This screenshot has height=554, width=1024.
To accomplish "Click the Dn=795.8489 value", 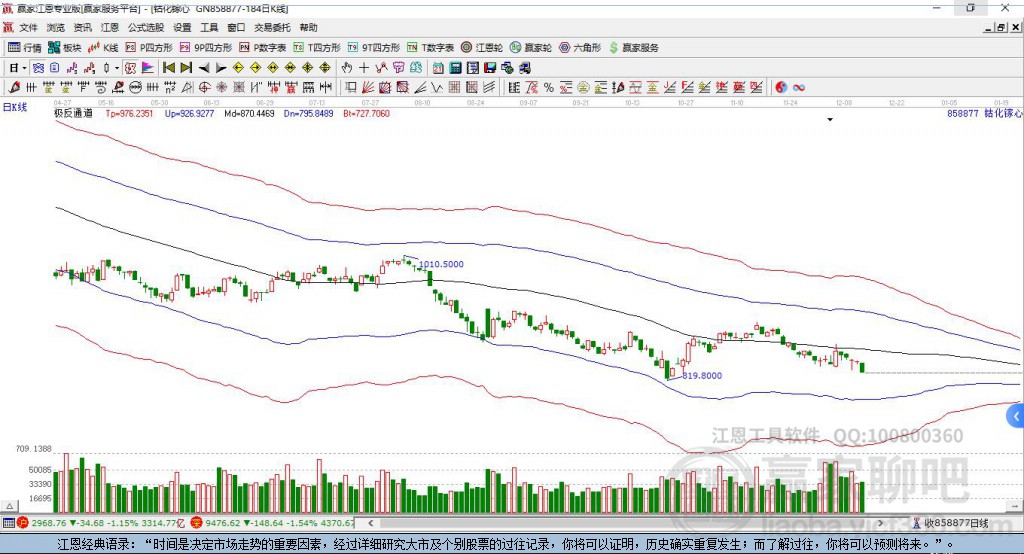I will [x=308, y=114].
